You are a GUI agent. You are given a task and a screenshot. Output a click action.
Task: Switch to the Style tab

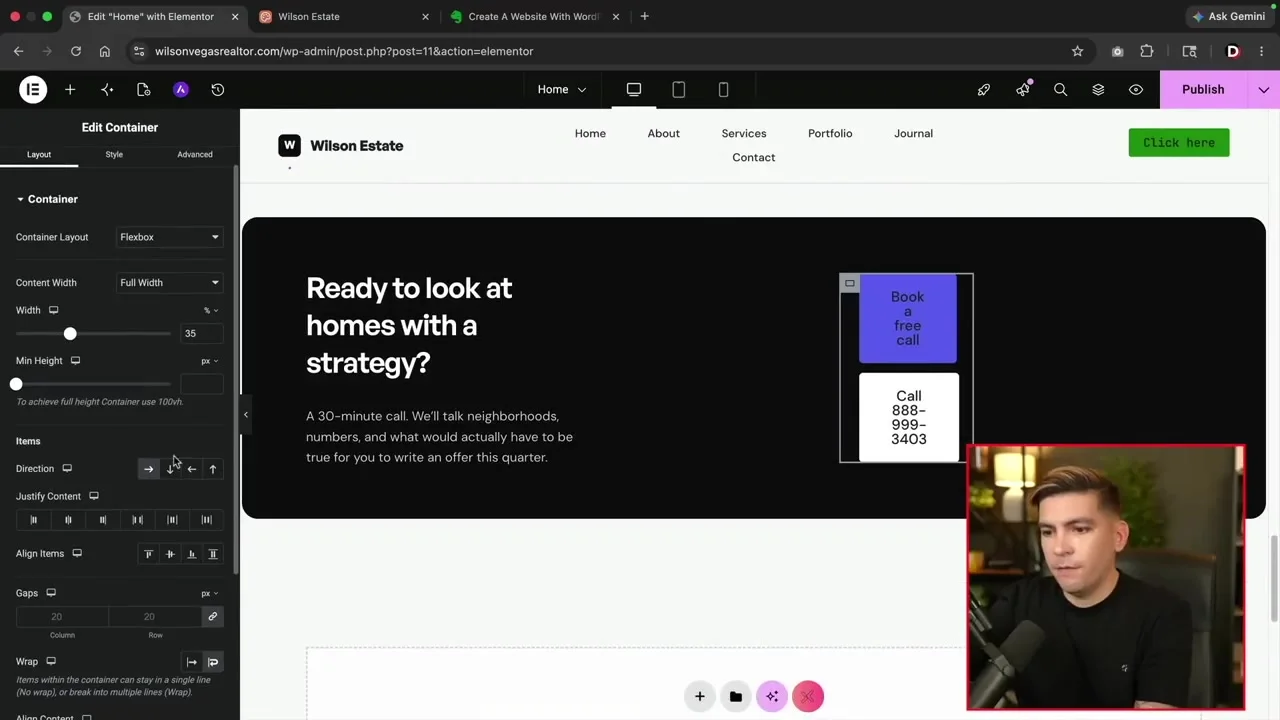click(114, 155)
